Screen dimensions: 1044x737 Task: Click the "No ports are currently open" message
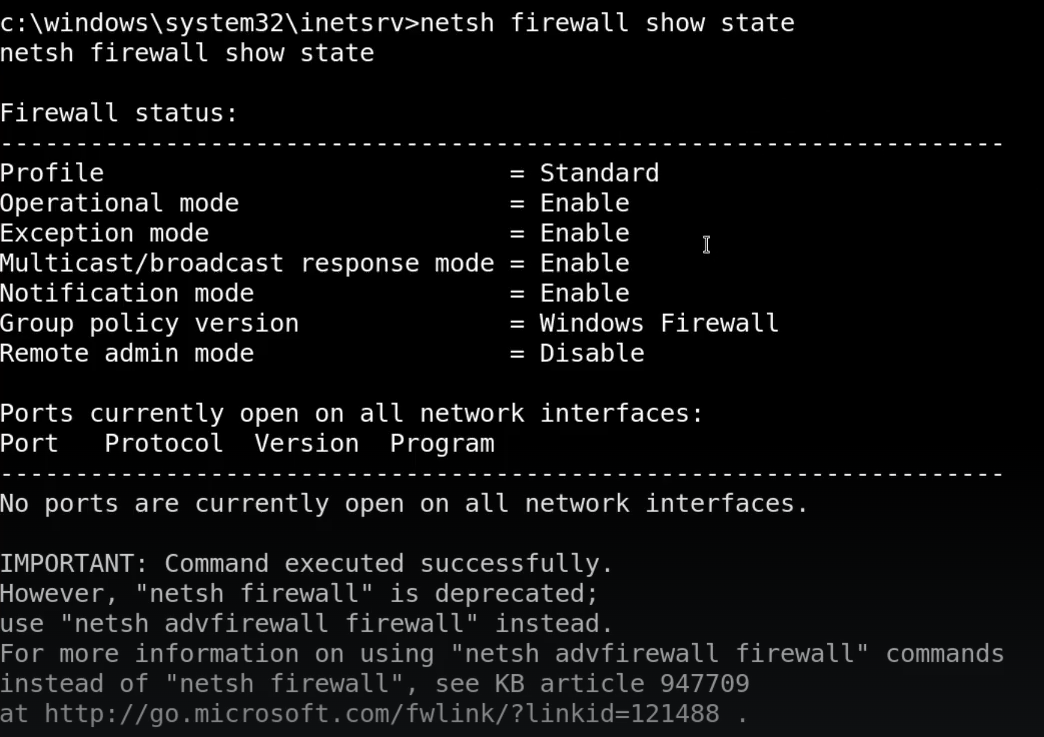tap(404, 503)
